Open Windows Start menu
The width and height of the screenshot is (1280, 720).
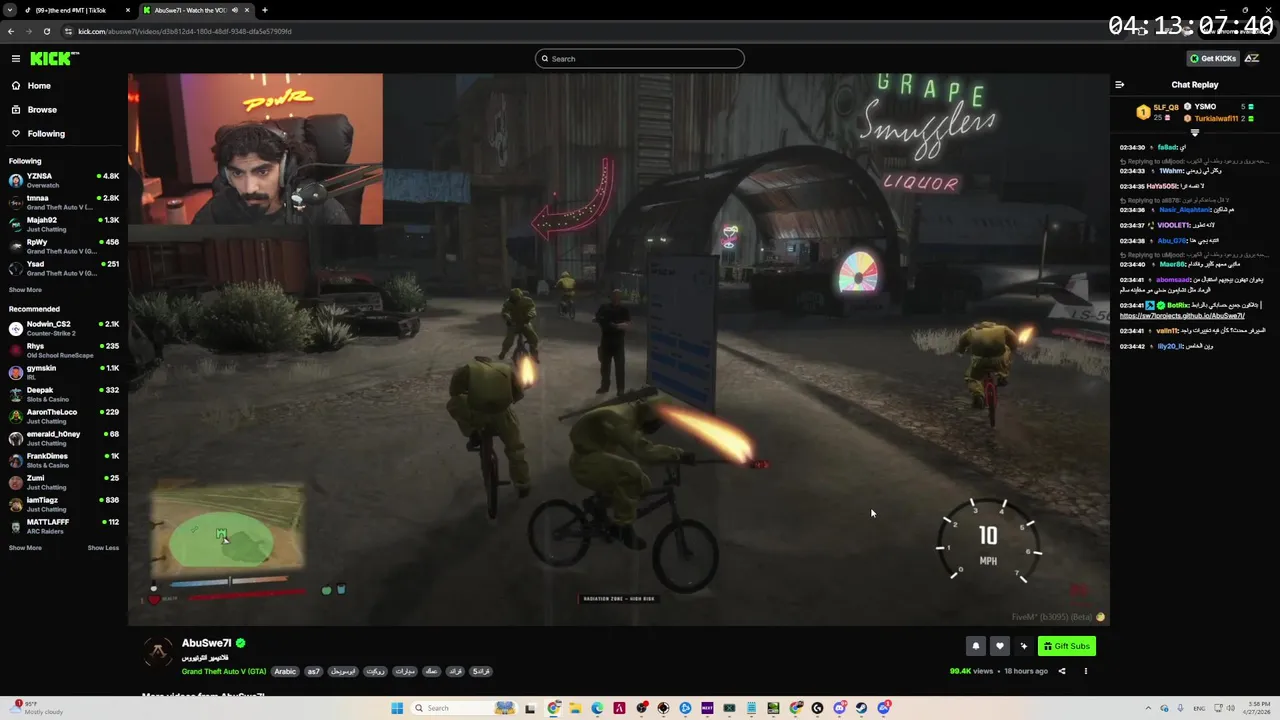click(397, 708)
